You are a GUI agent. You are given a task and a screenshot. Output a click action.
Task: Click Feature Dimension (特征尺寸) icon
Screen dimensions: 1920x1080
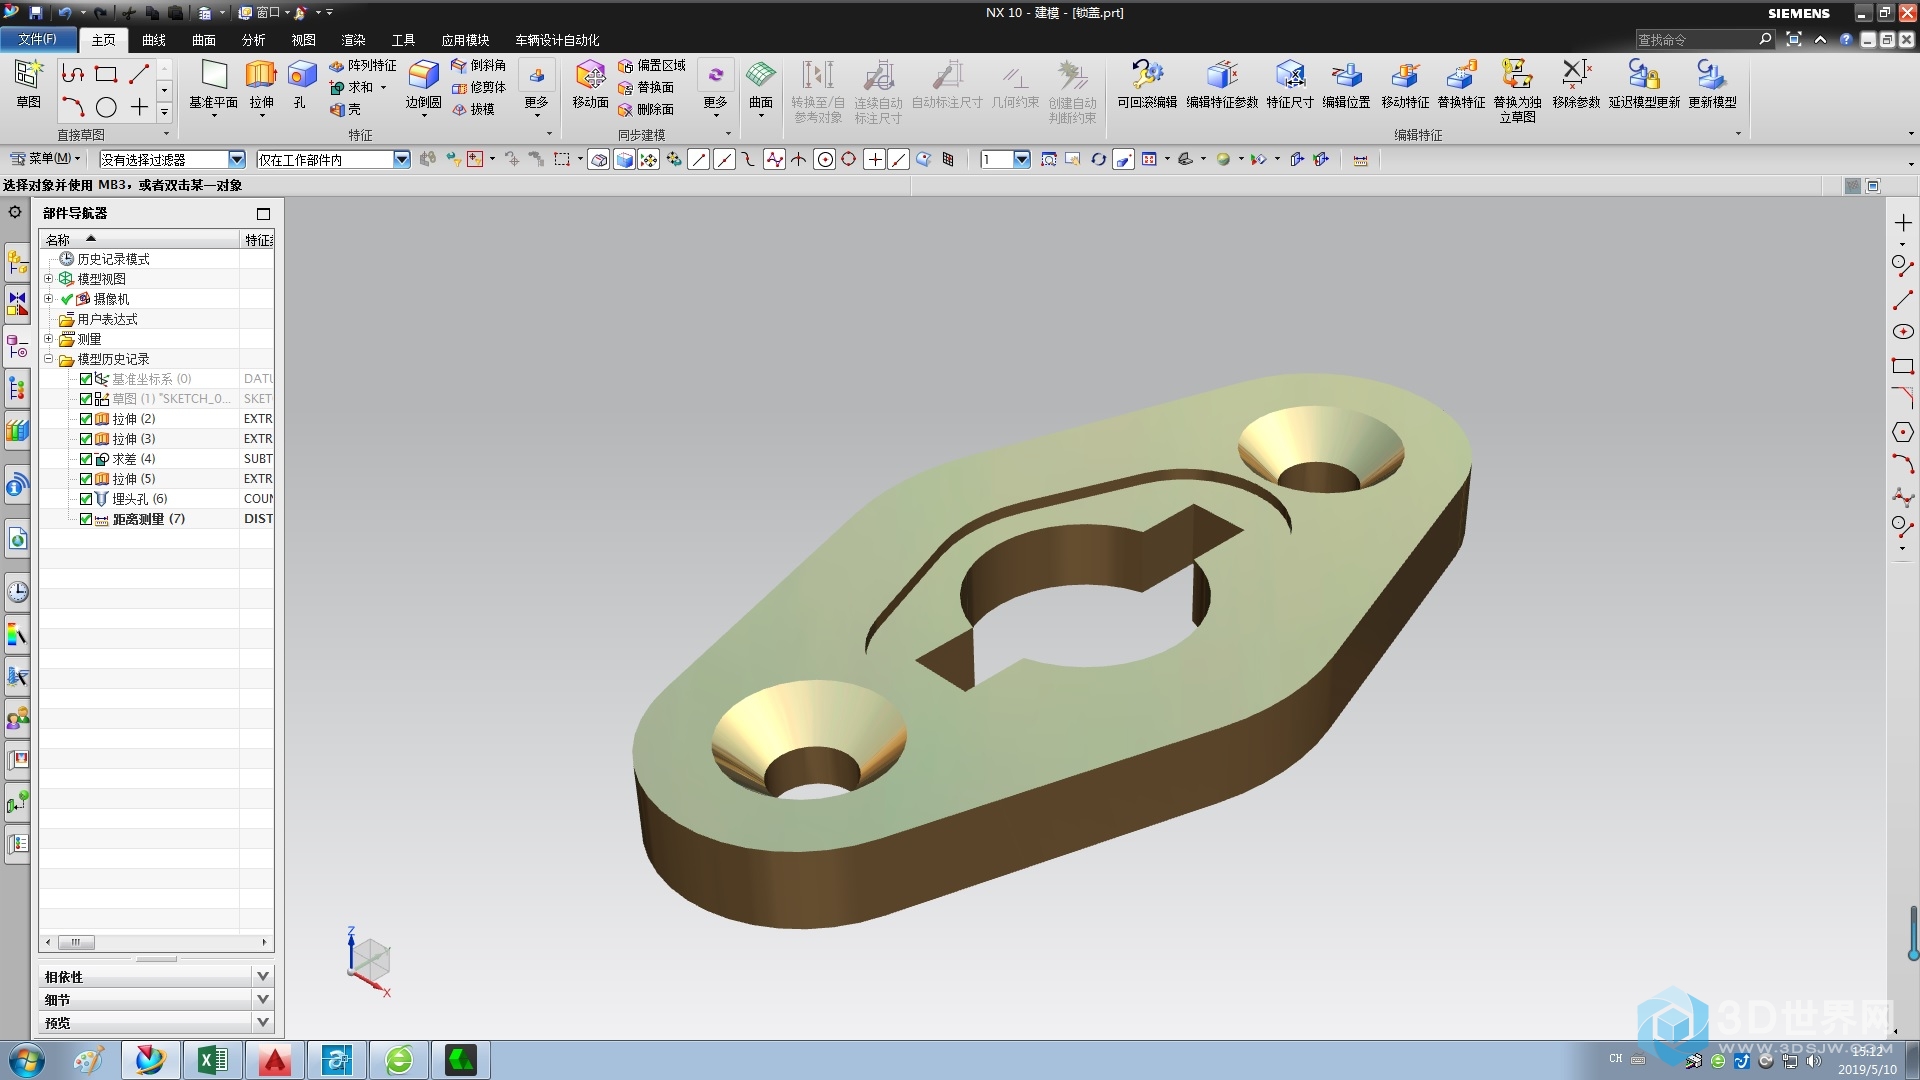[x=1290, y=84]
